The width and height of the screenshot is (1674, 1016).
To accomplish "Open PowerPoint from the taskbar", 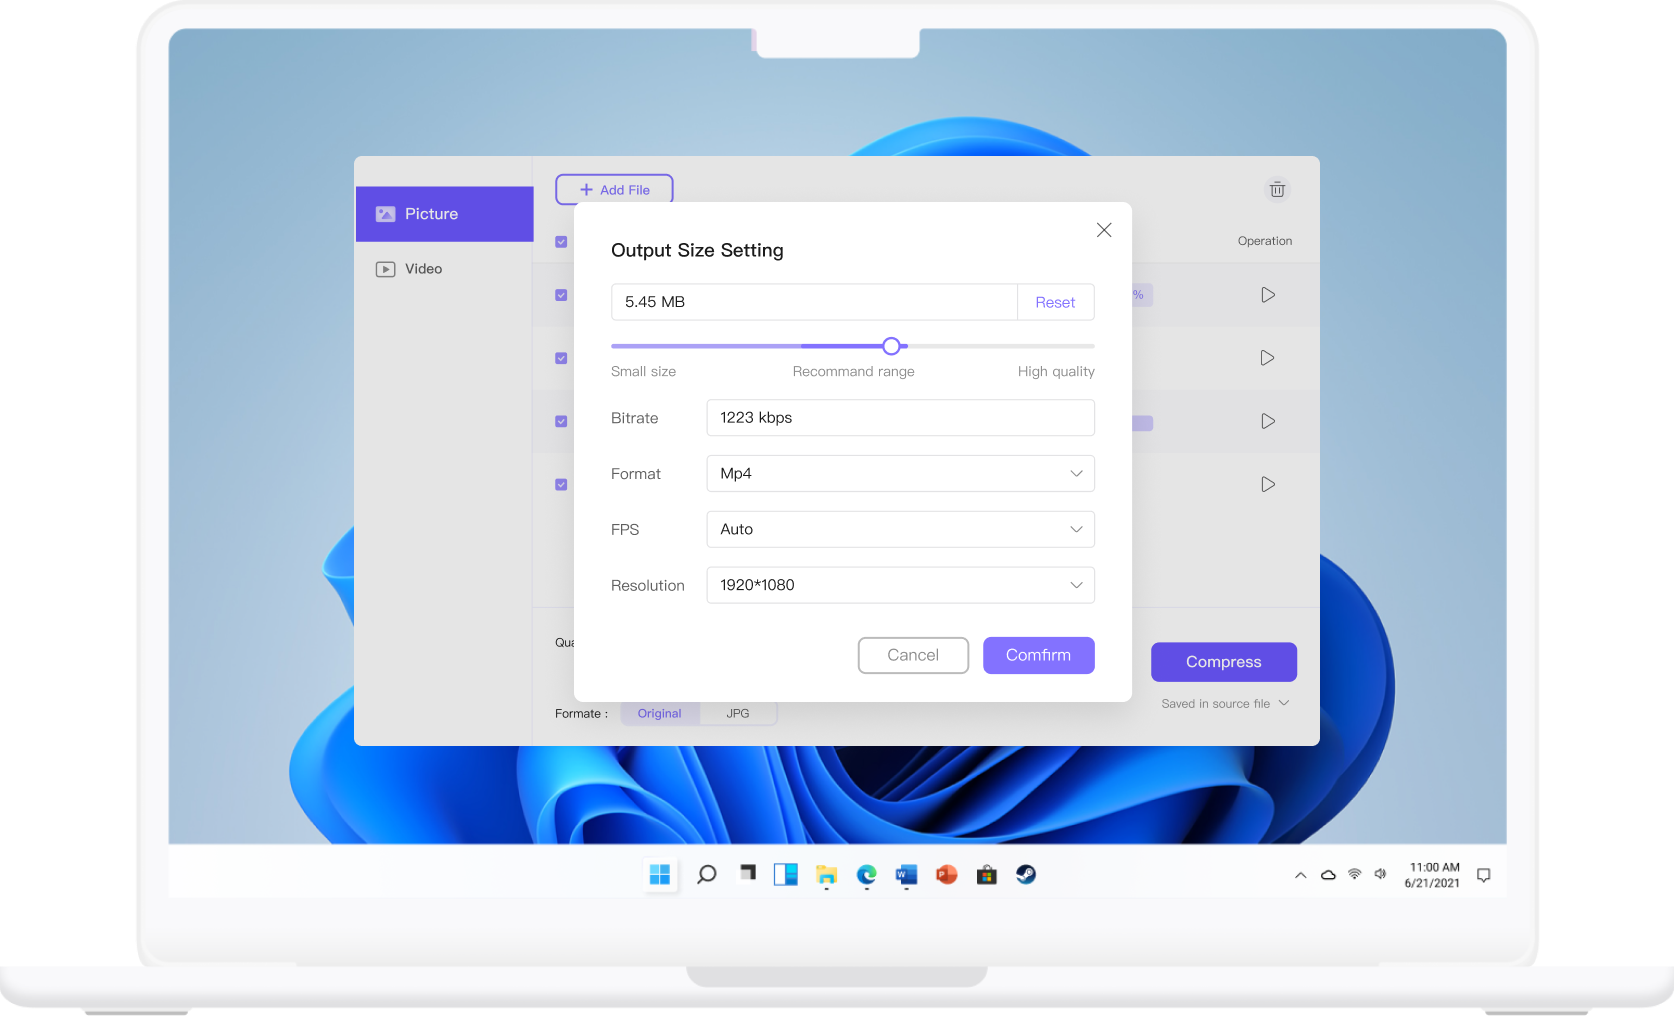I will tap(946, 875).
